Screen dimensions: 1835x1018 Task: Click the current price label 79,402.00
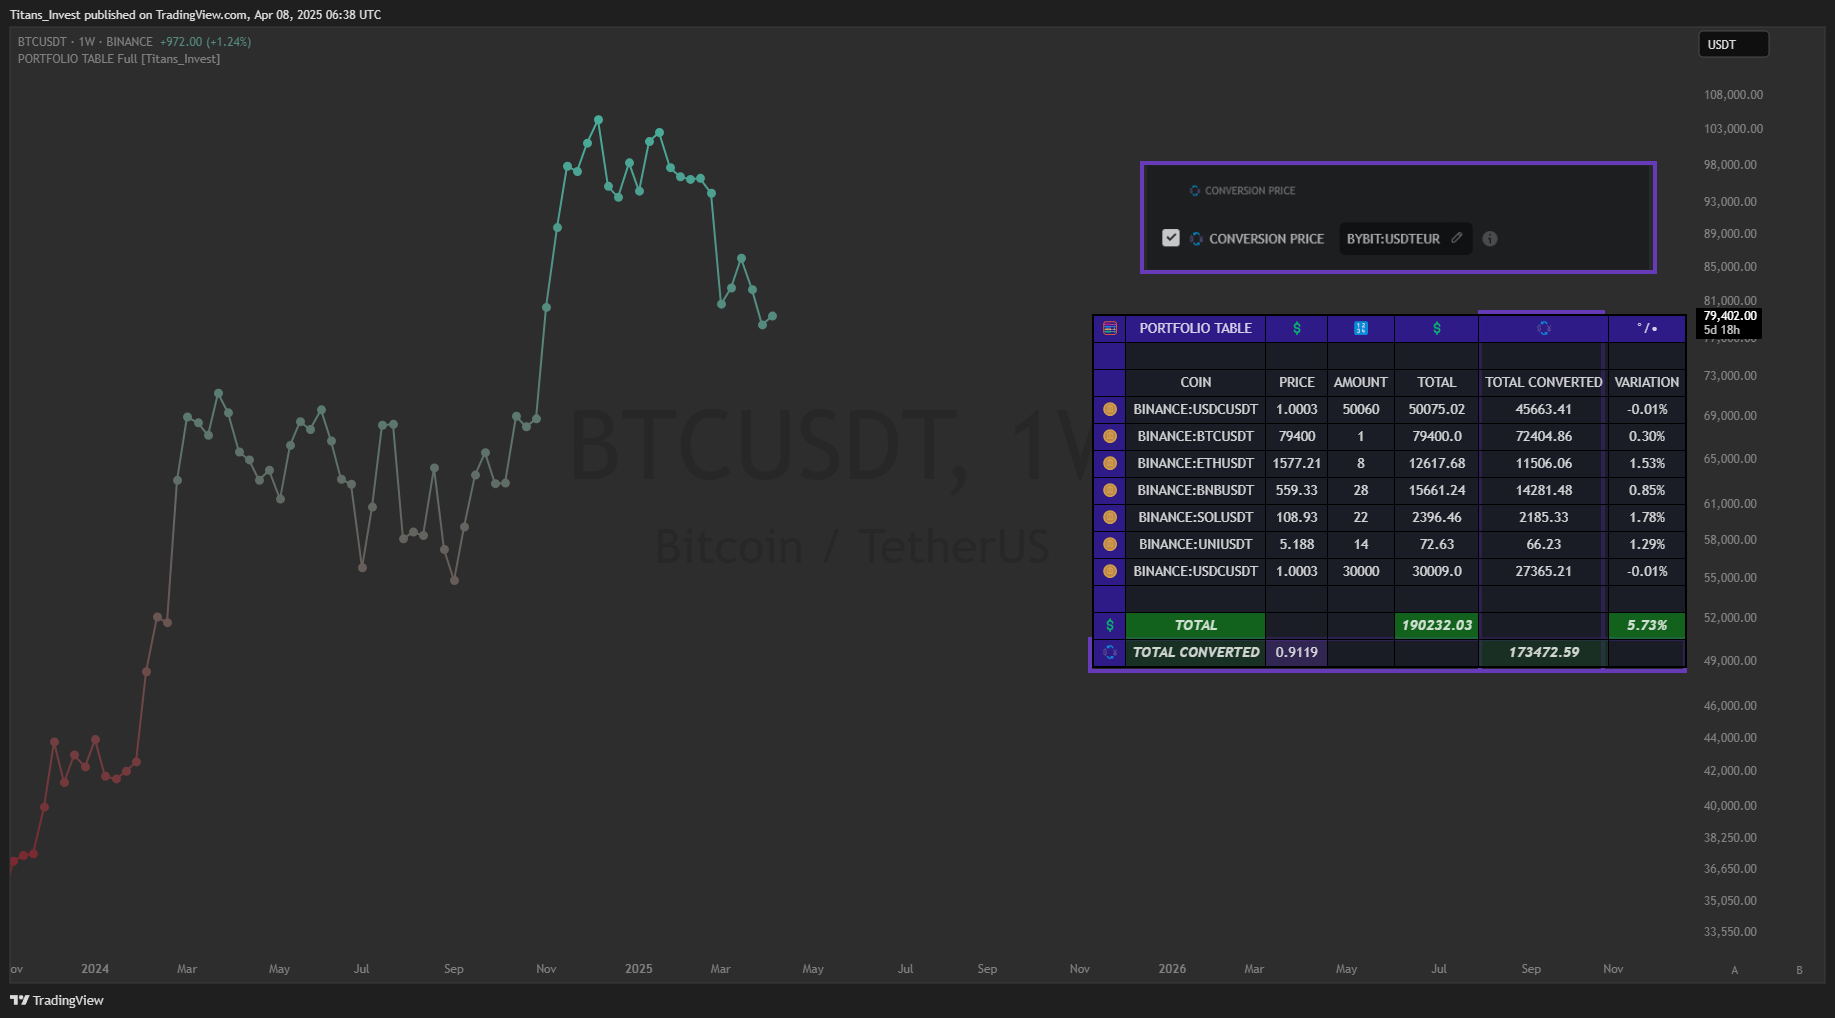tap(1729, 316)
